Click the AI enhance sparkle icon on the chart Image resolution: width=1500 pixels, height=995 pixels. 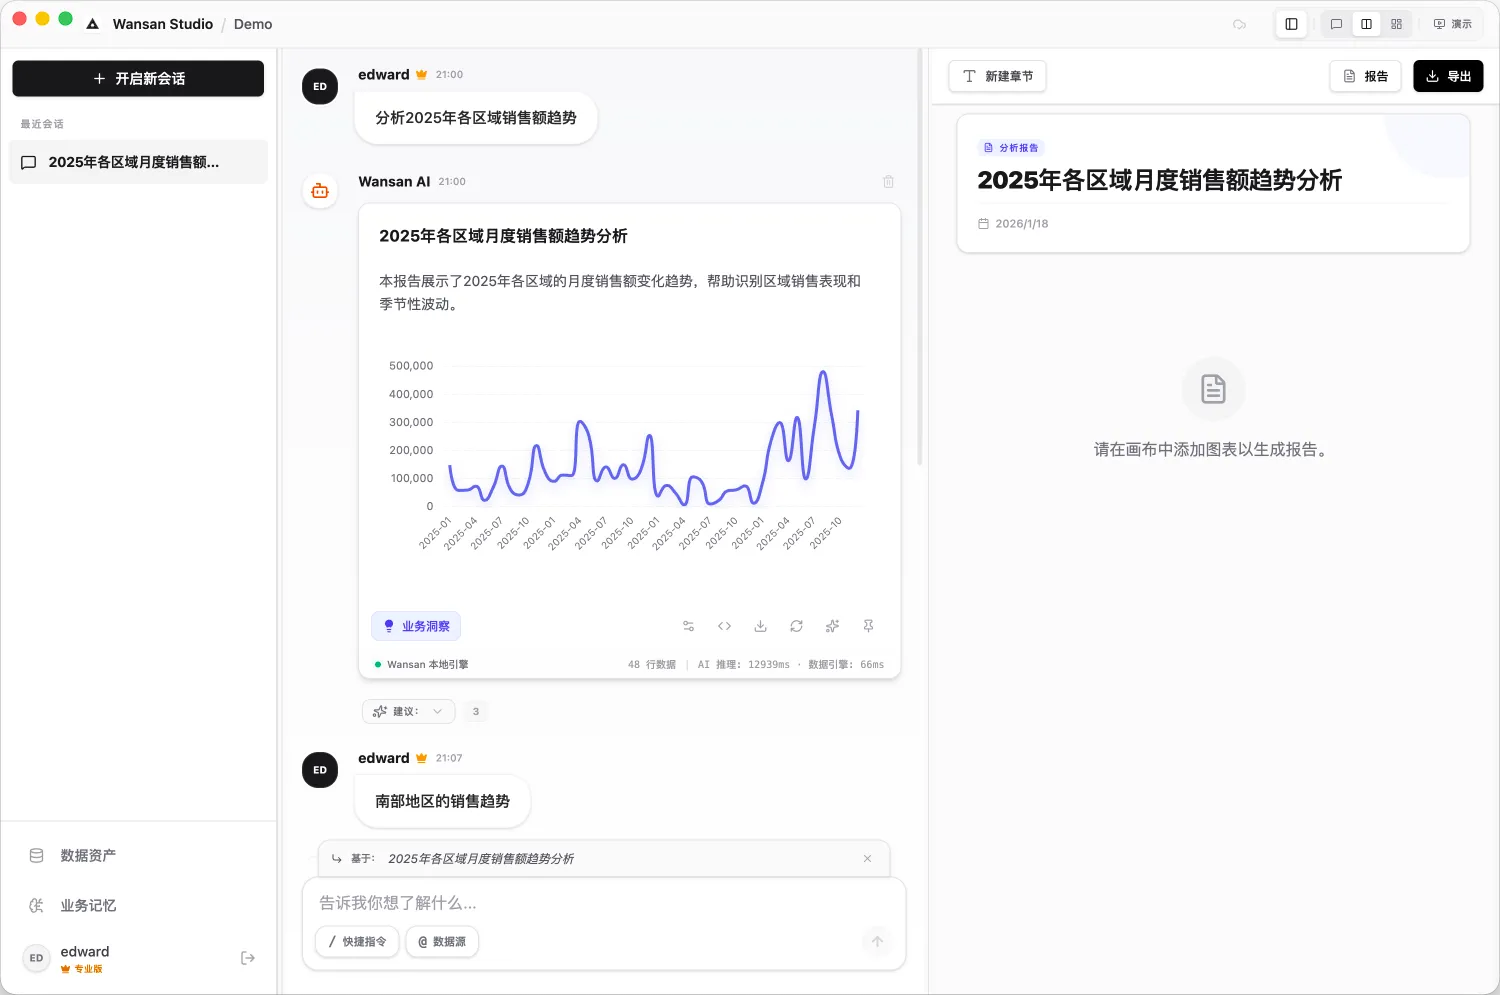pos(832,625)
